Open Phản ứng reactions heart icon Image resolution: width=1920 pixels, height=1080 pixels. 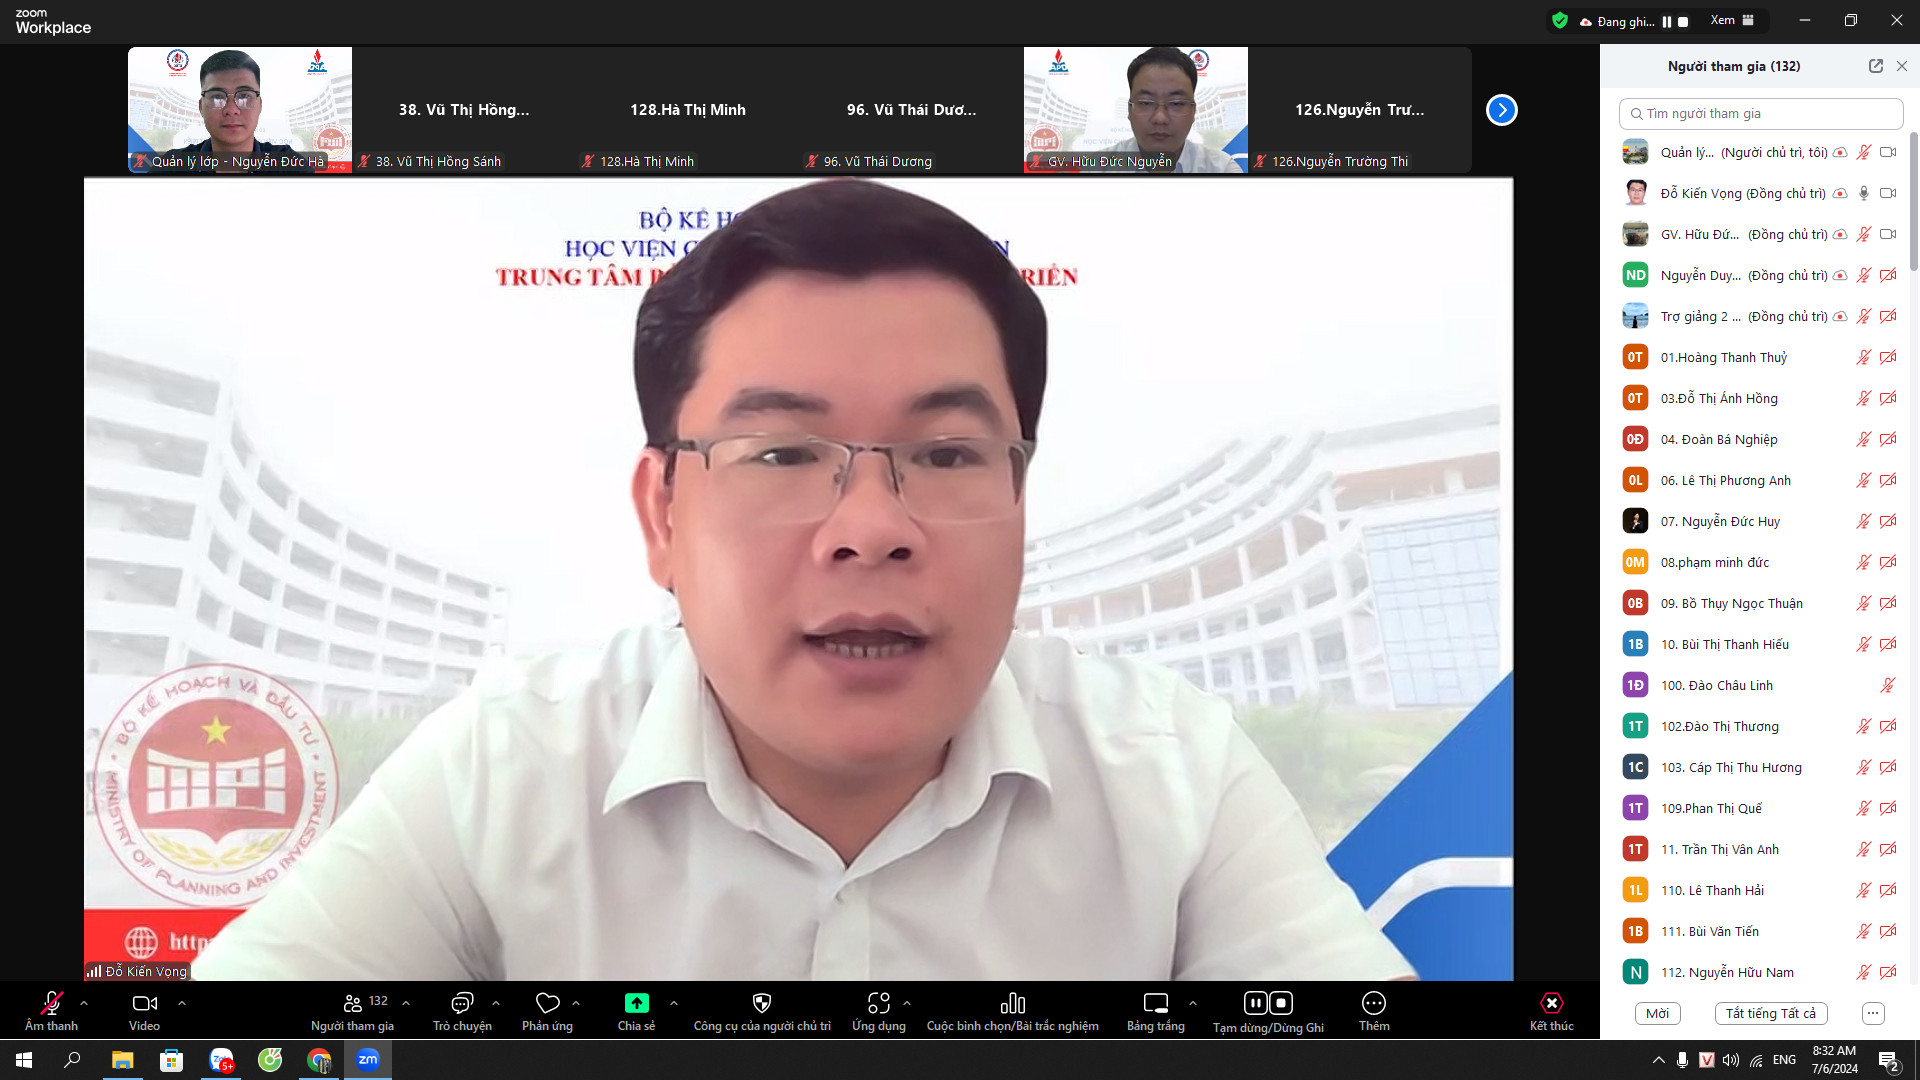click(x=547, y=1003)
